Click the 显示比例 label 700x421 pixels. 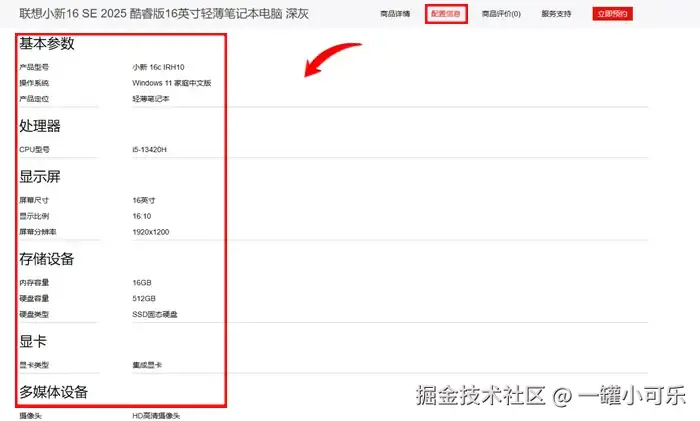click(x=34, y=216)
